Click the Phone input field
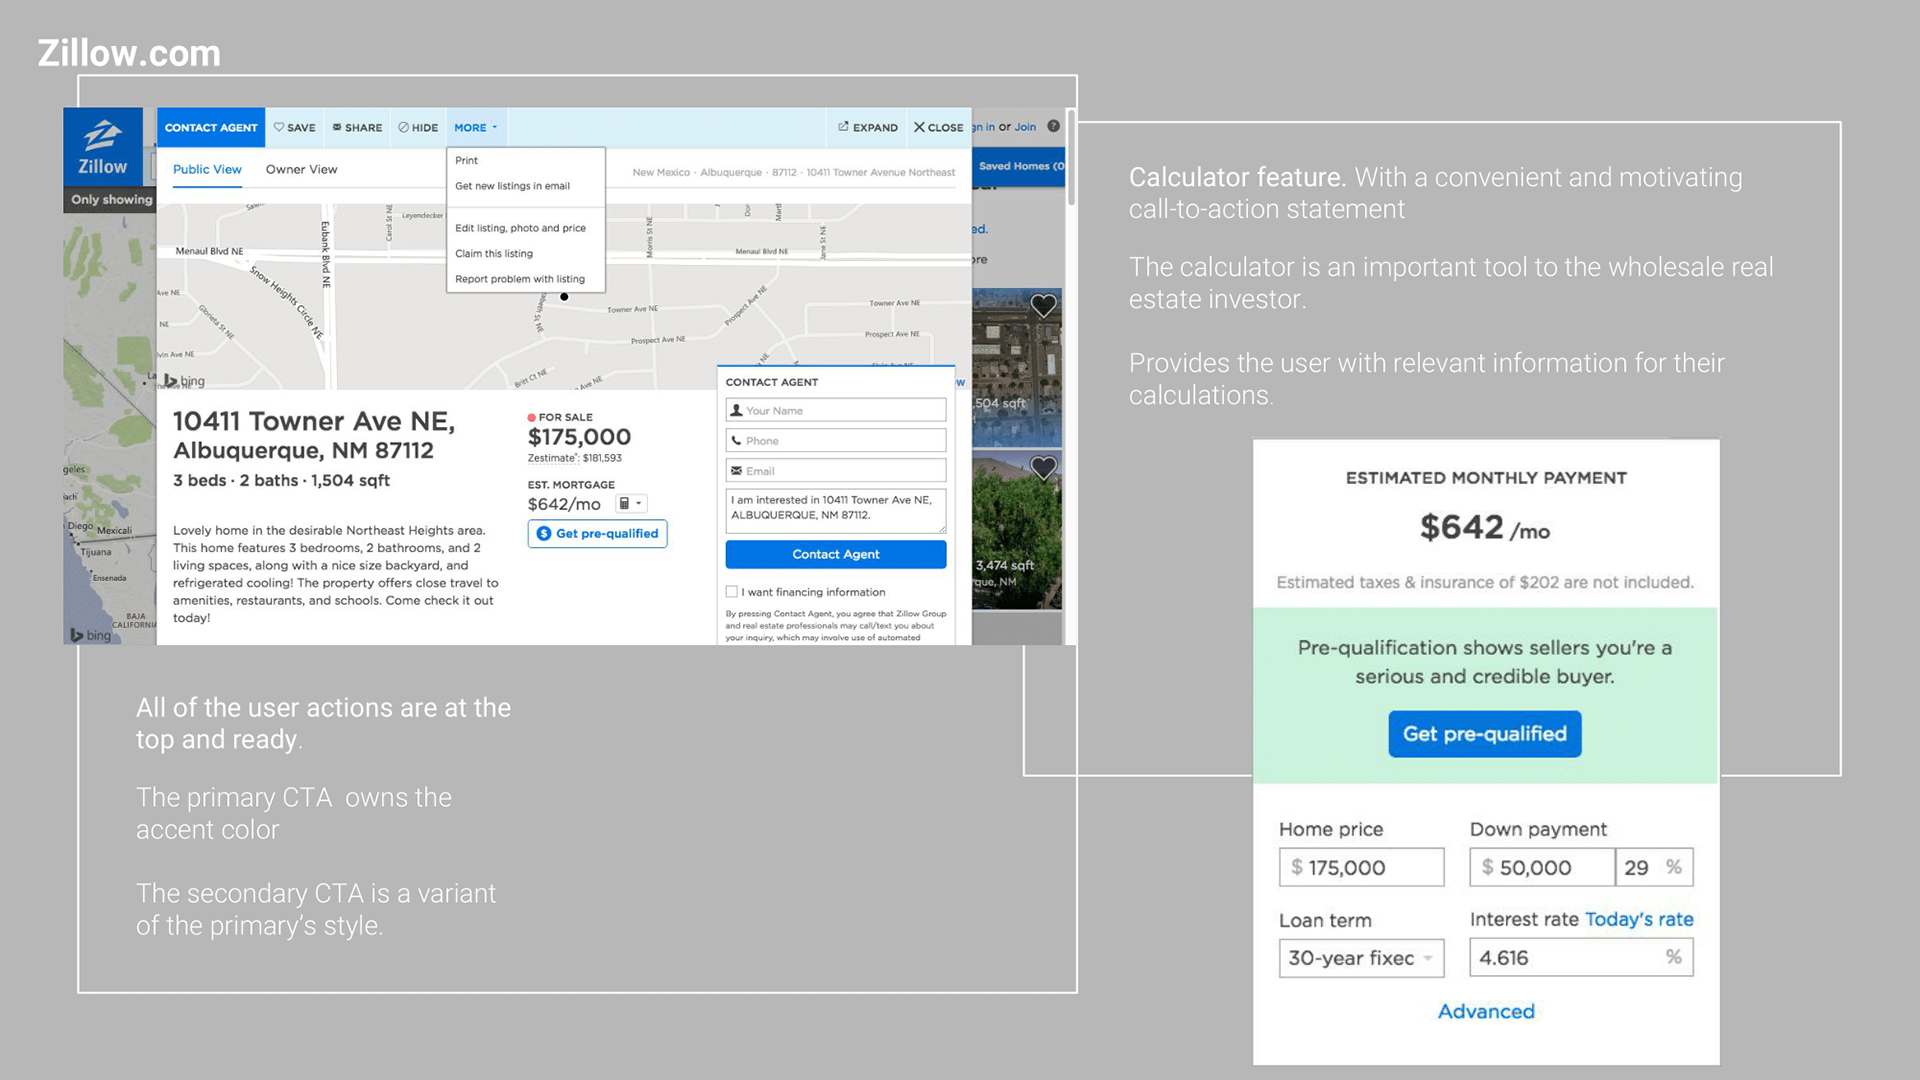The width and height of the screenshot is (1920, 1080). [835, 441]
